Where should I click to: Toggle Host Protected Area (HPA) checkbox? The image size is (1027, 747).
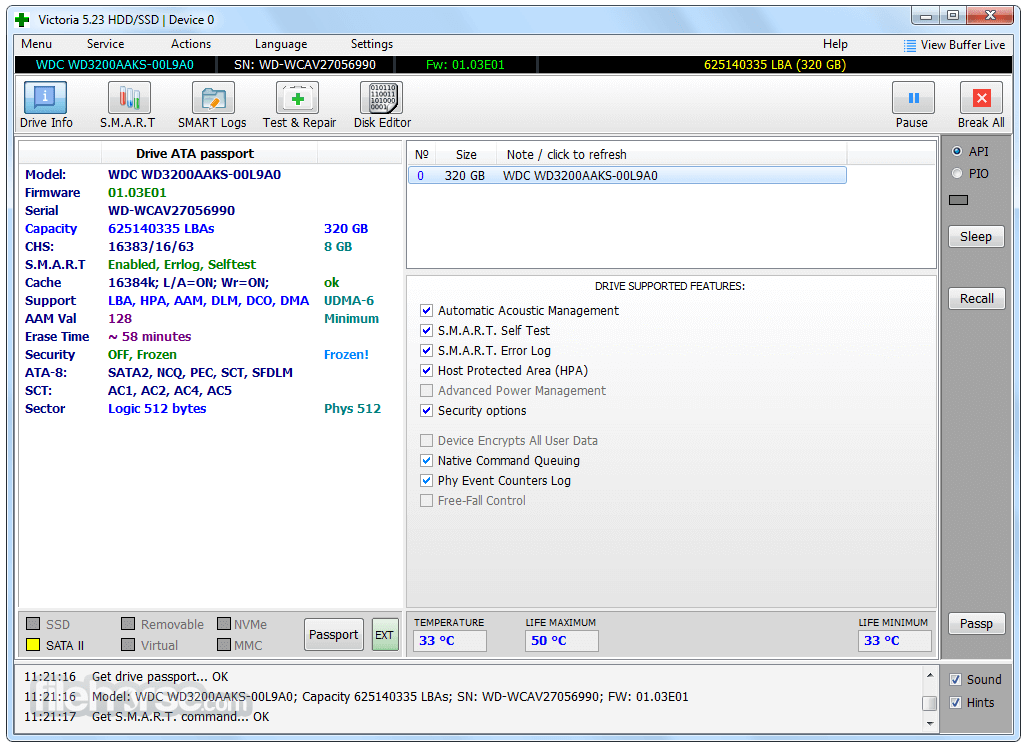click(x=426, y=371)
